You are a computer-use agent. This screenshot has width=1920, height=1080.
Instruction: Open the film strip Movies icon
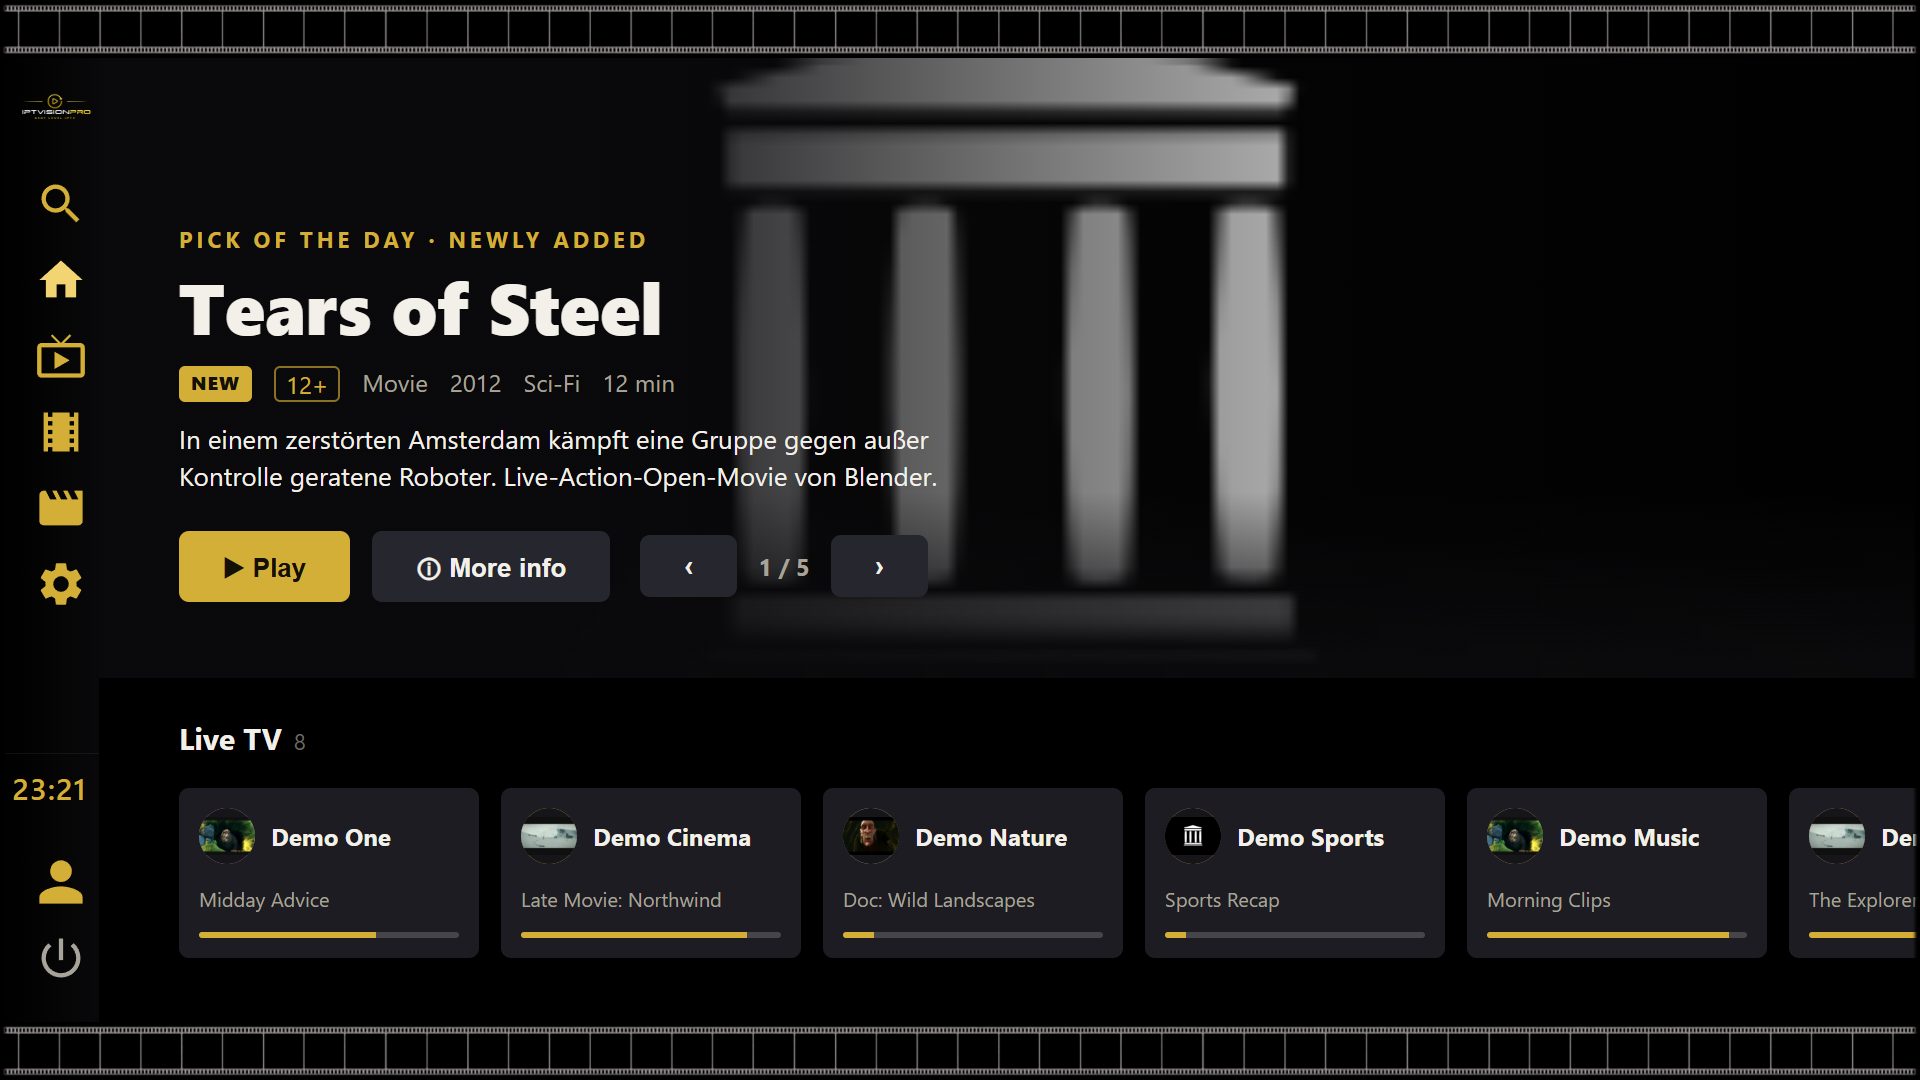[x=60, y=432]
